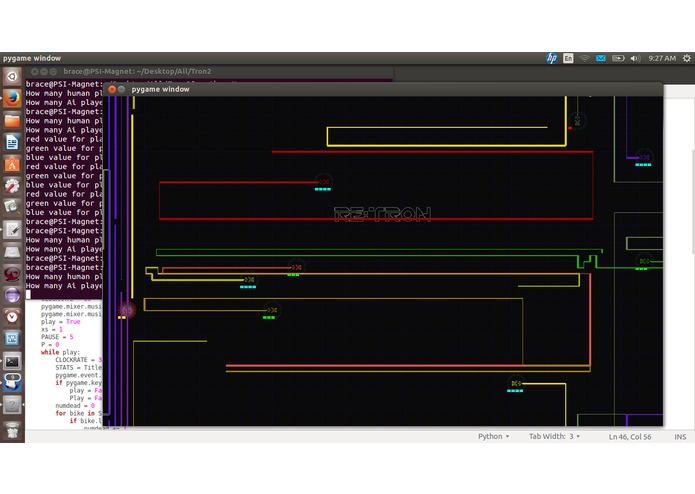Click the 'play = True' line in gedit
The height and width of the screenshot is (494, 695).
pos(60,322)
